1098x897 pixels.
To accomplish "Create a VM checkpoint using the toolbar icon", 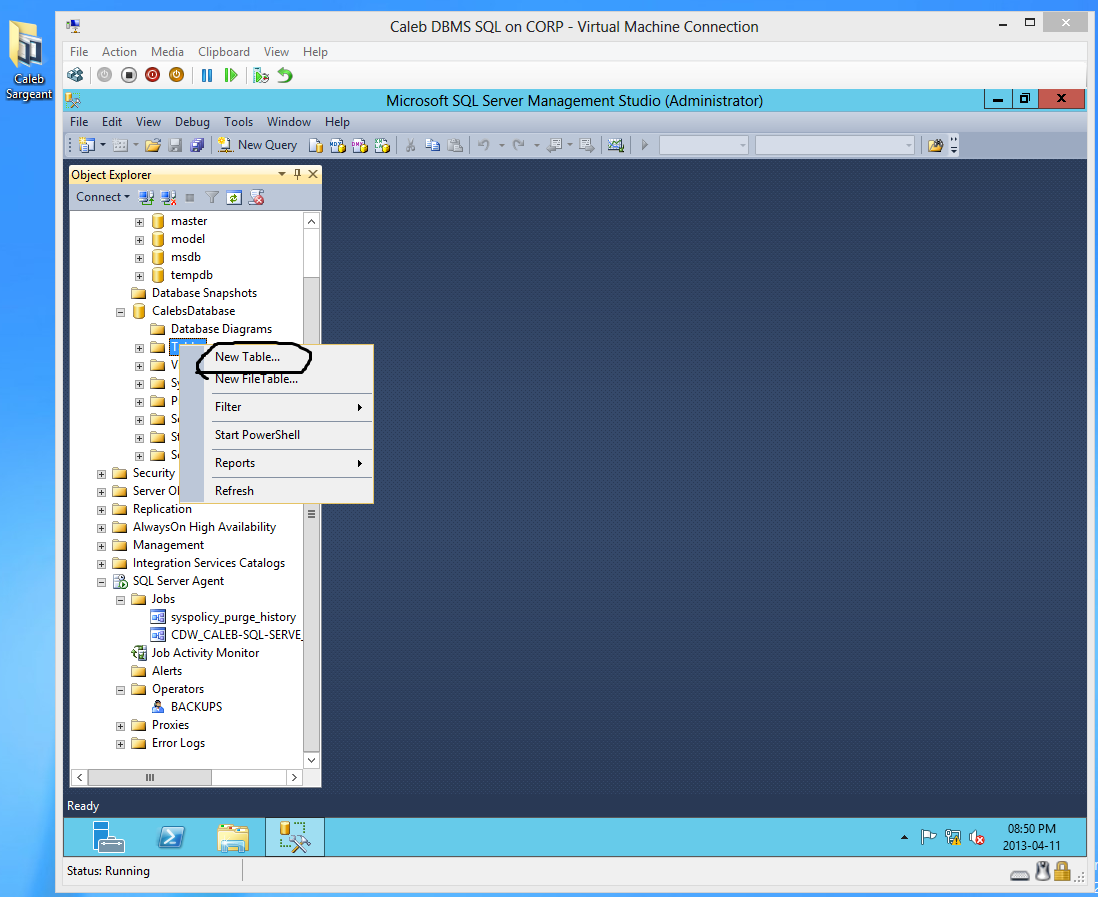I will tap(260, 75).
